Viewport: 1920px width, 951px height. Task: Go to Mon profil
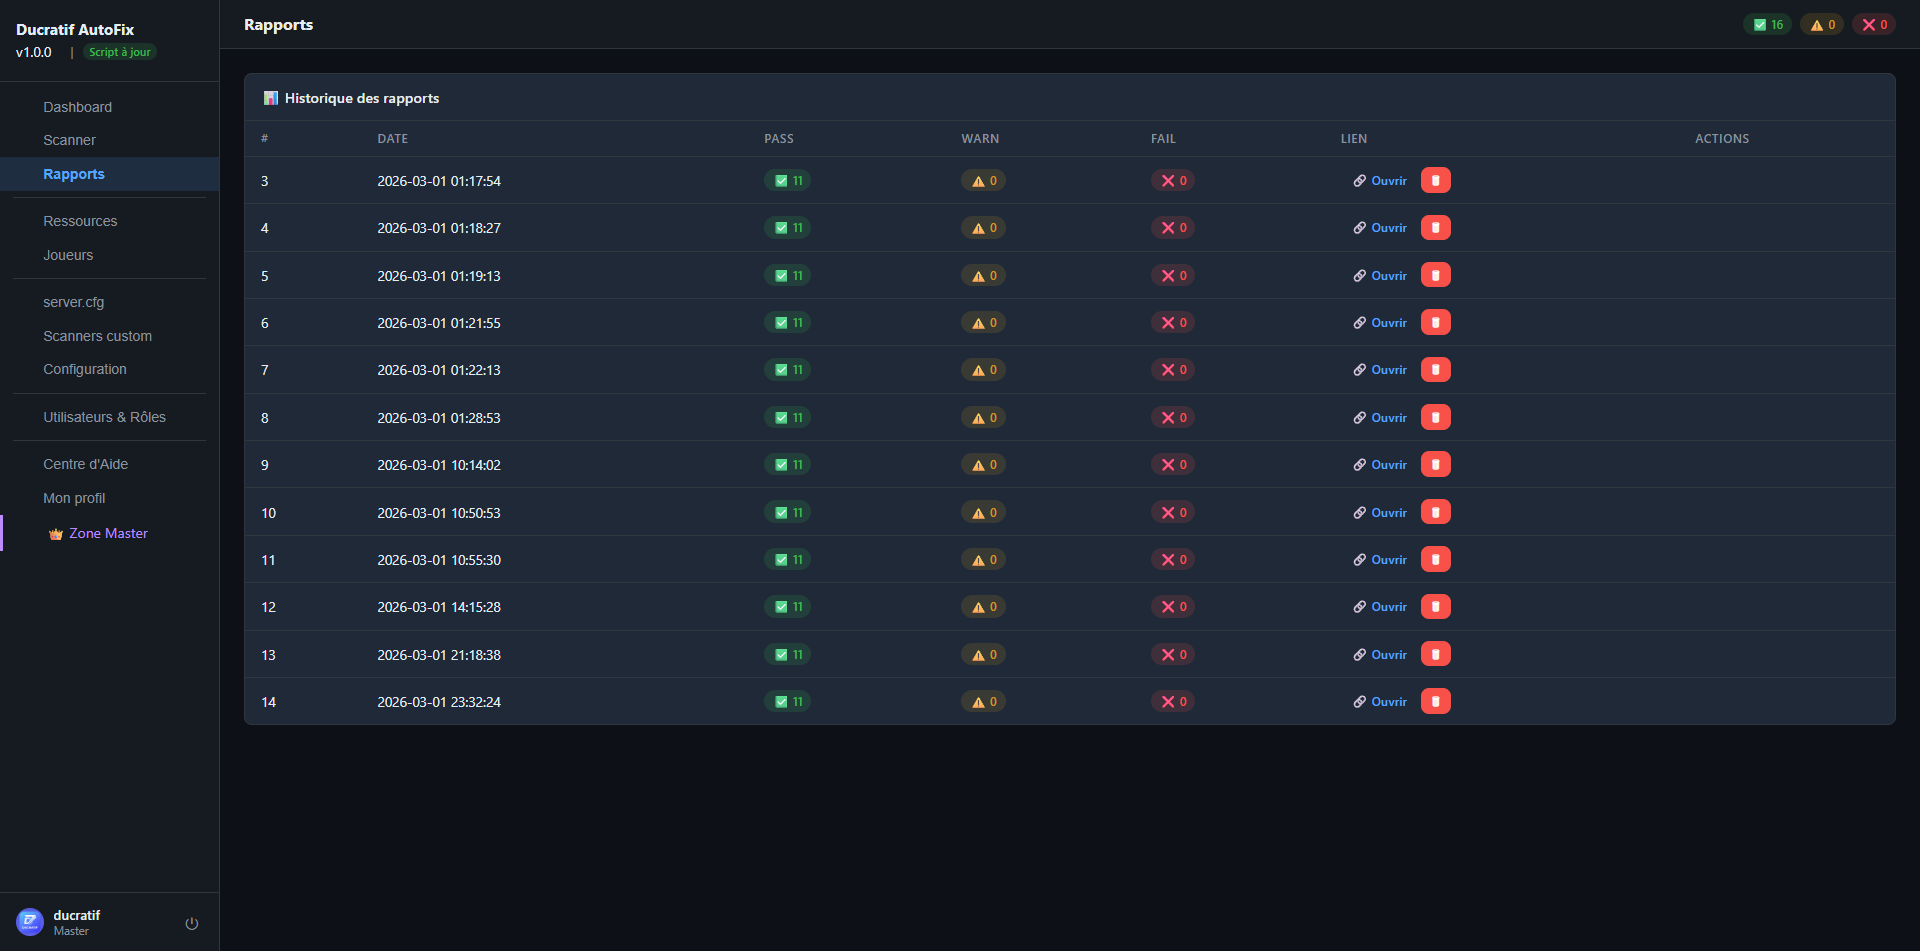73,497
